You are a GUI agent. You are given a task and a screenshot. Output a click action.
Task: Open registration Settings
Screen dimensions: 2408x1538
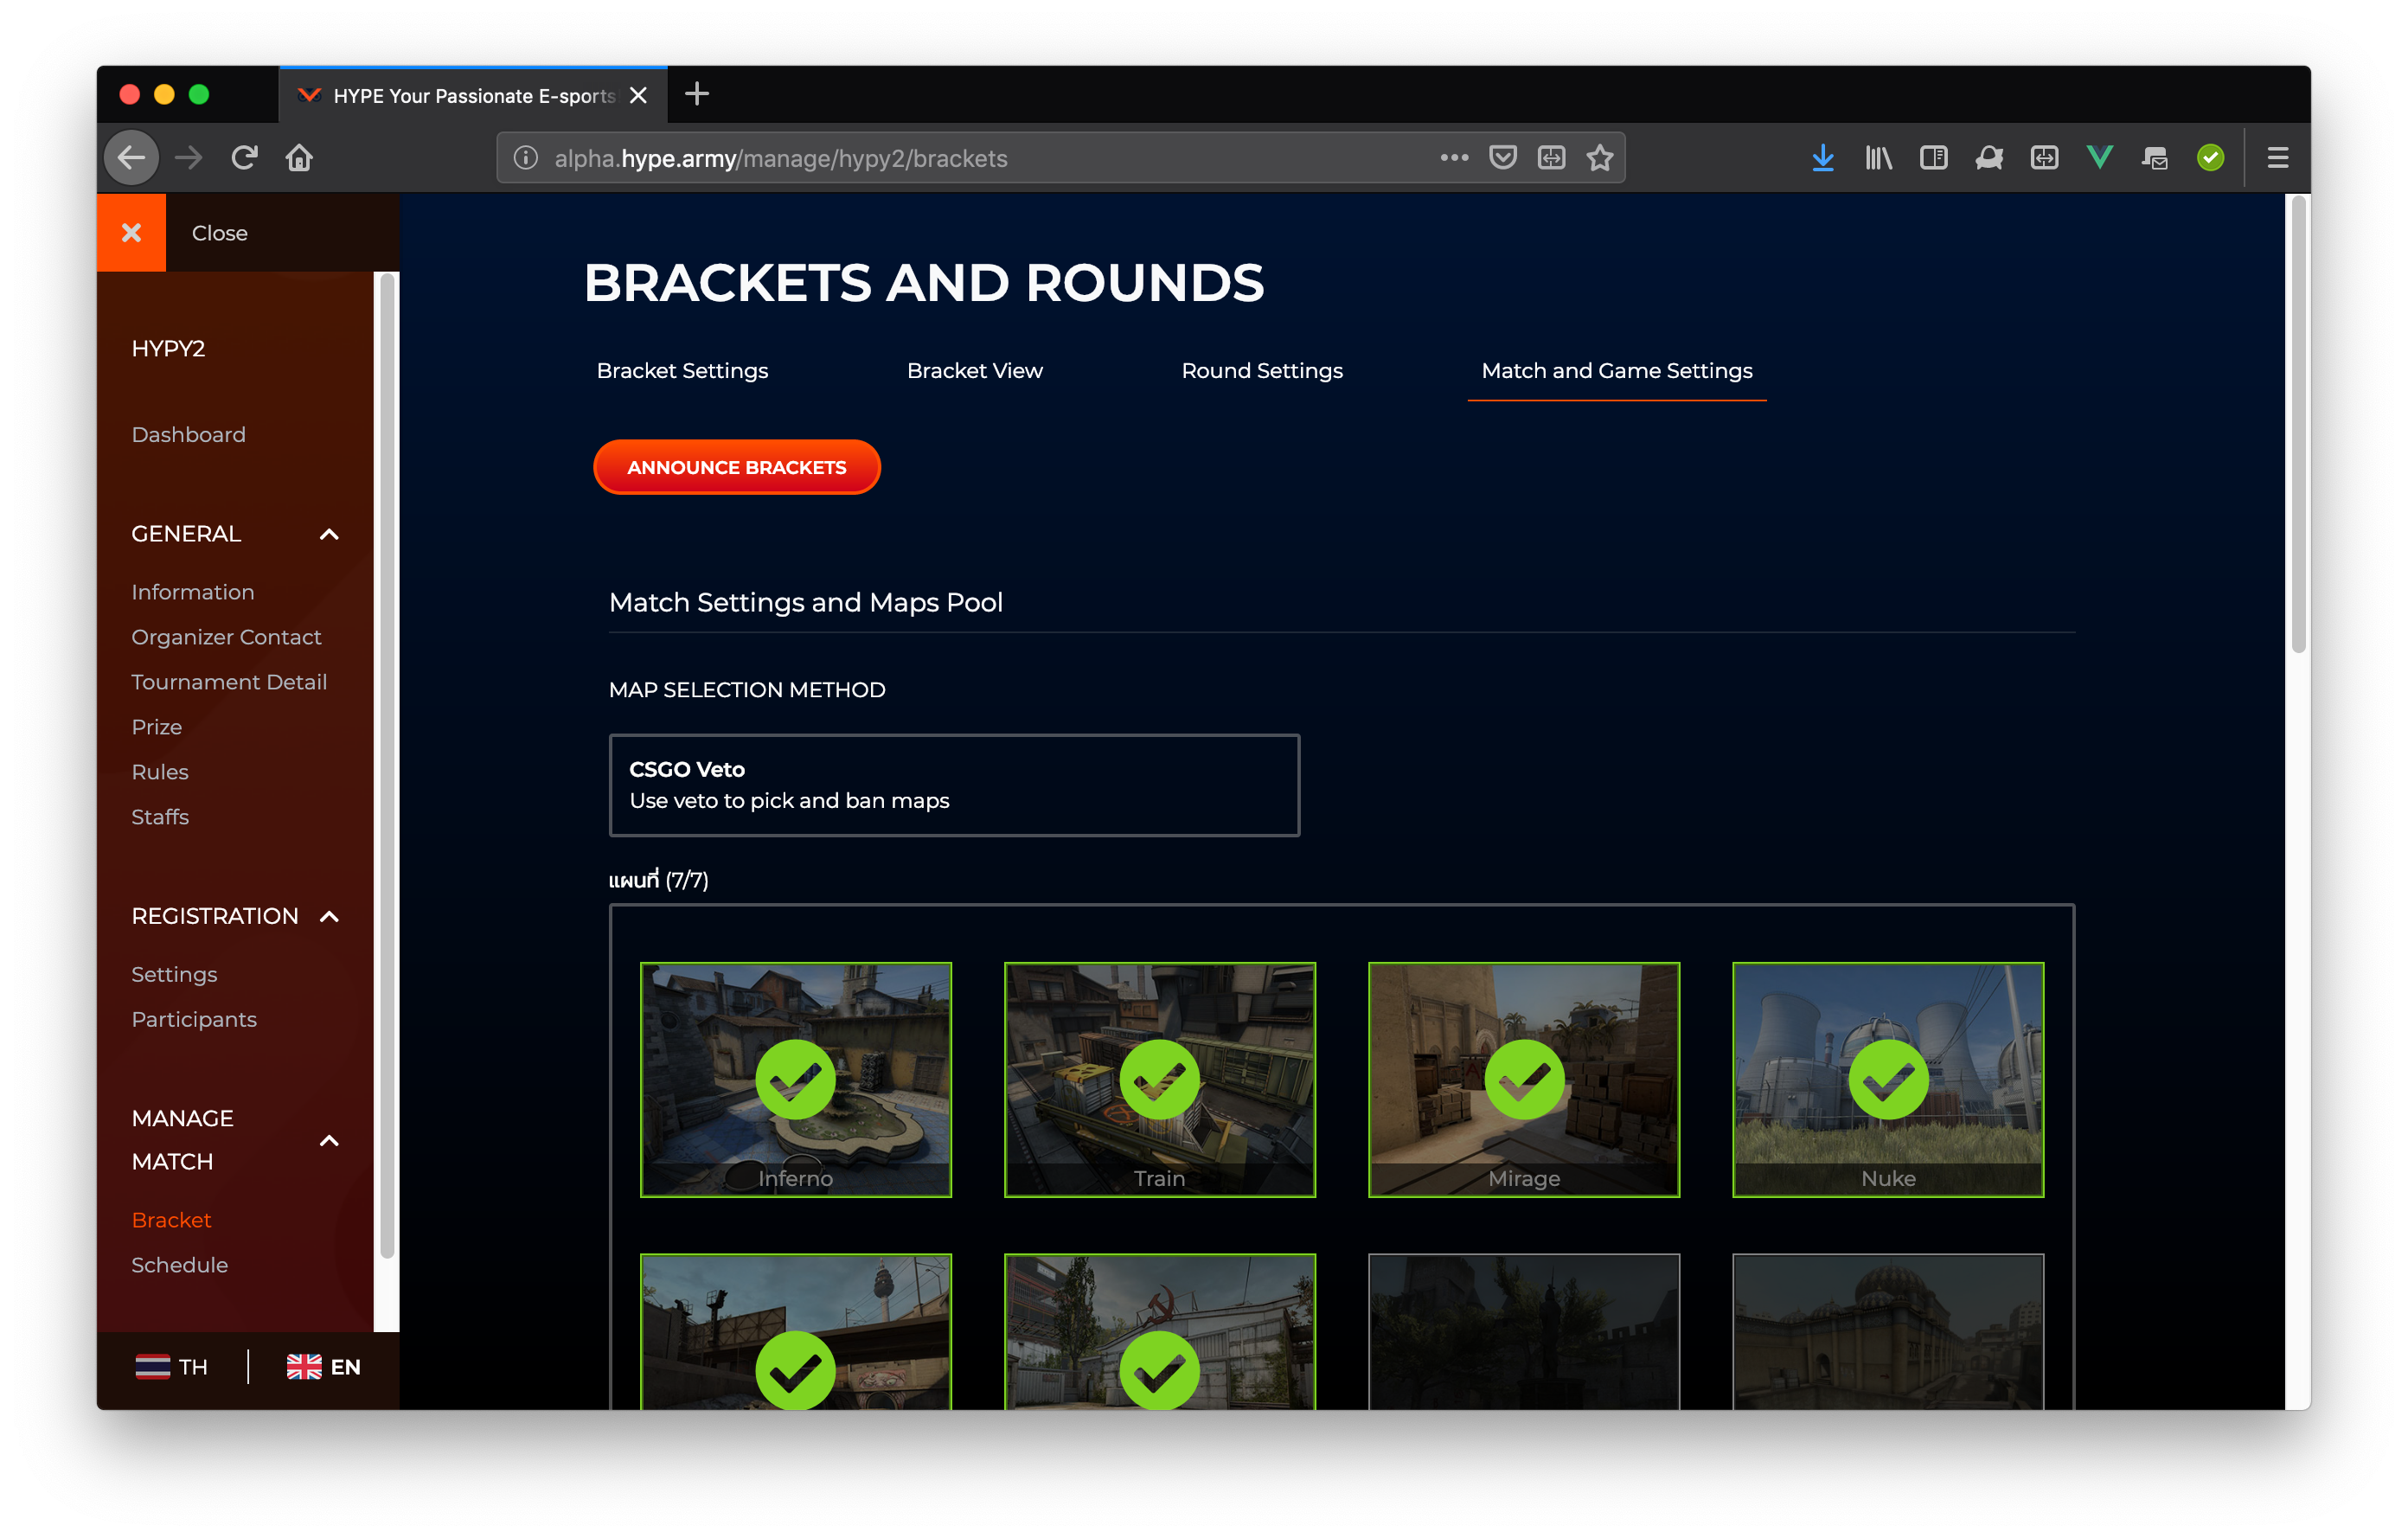pyautogui.click(x=174, y=974)
